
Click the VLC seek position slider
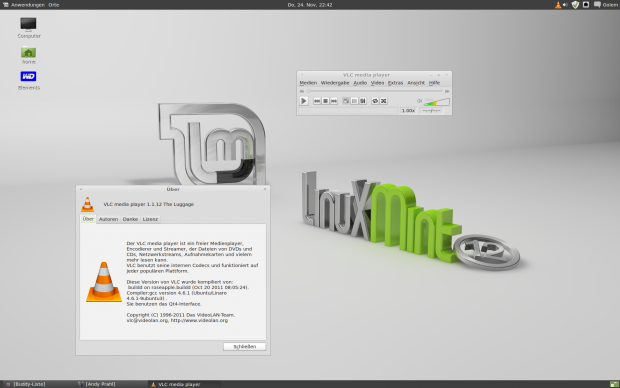tap(375, 91)
